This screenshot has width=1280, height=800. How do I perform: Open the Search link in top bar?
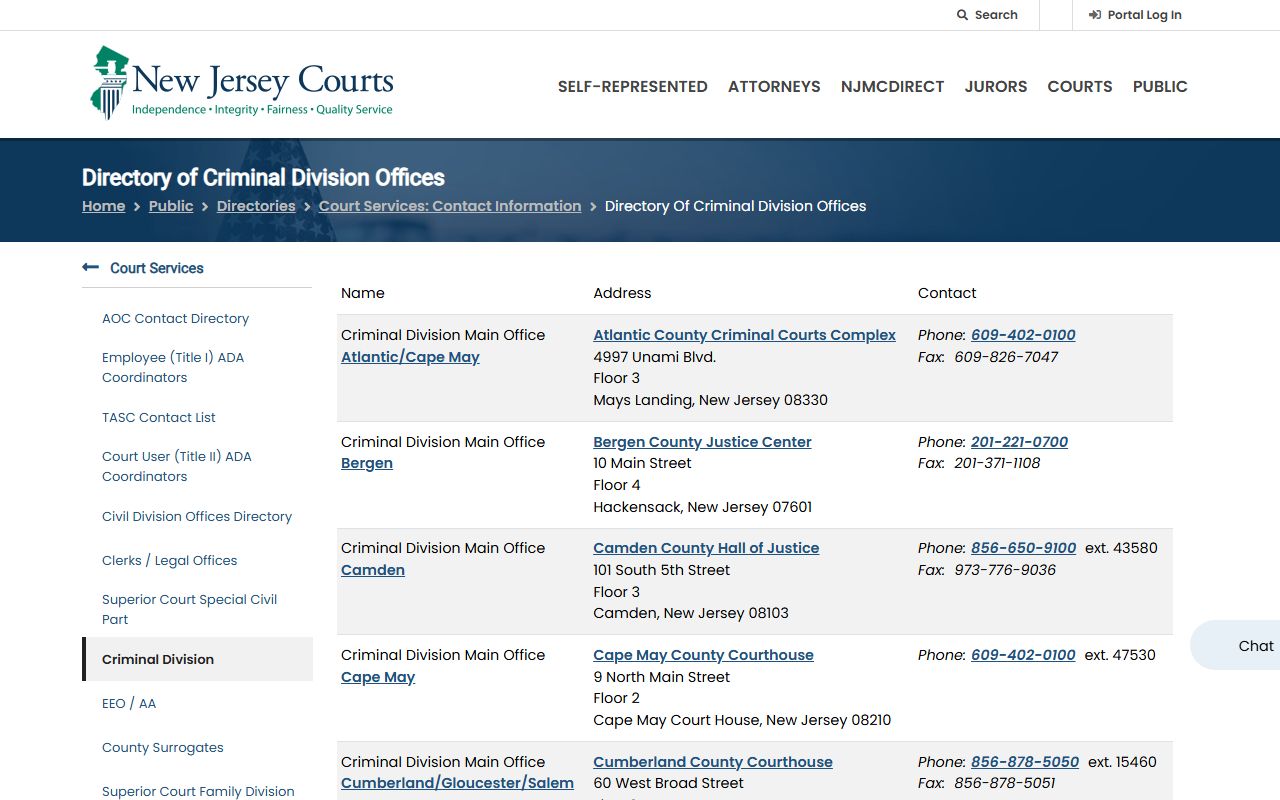tap(987, 15)
